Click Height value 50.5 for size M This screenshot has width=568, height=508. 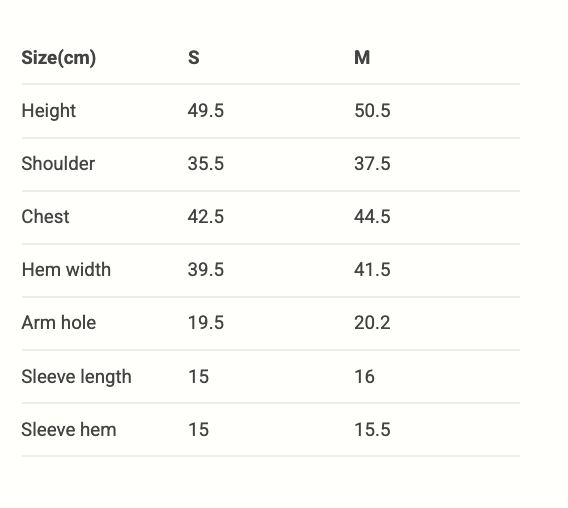click(x=372, y=111)
